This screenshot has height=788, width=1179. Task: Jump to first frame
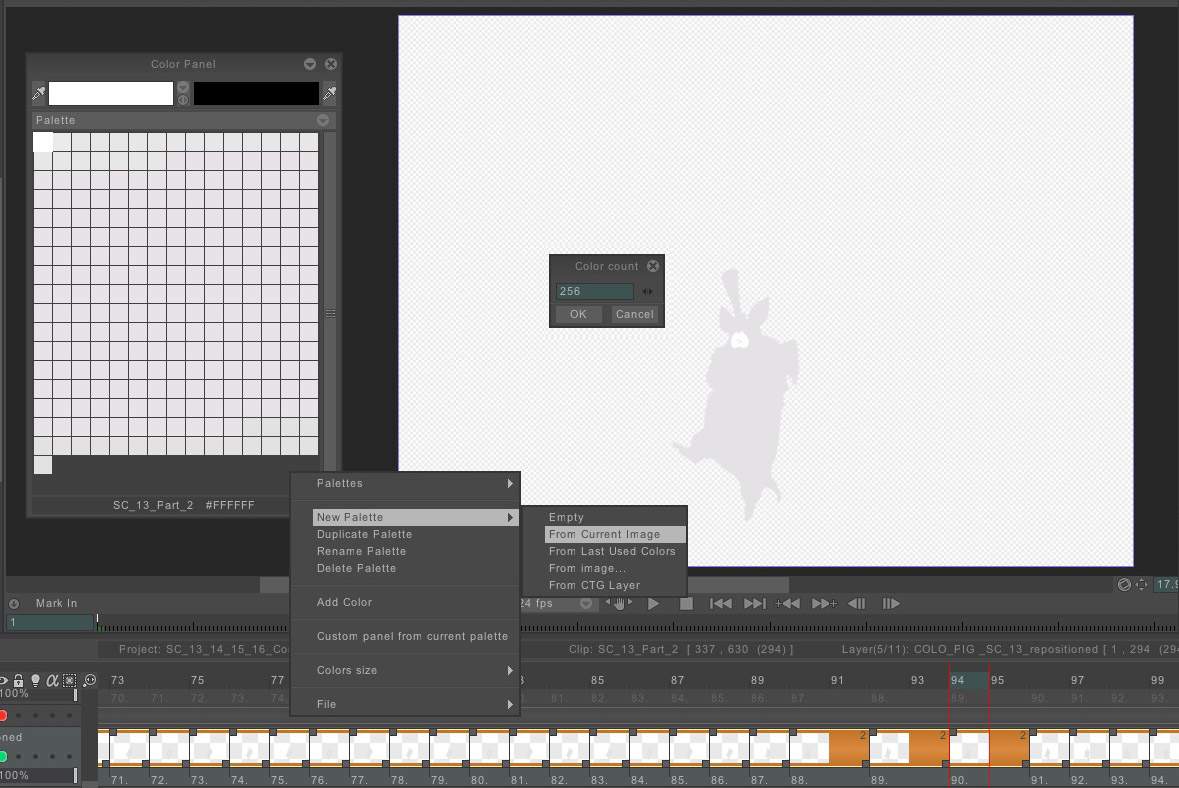720,604
